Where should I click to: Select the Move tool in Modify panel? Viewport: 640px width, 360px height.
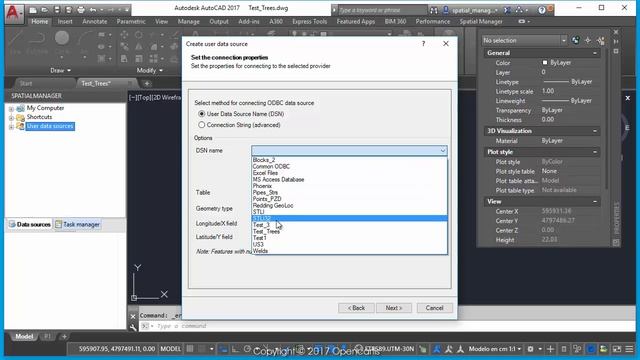point(124,35)
